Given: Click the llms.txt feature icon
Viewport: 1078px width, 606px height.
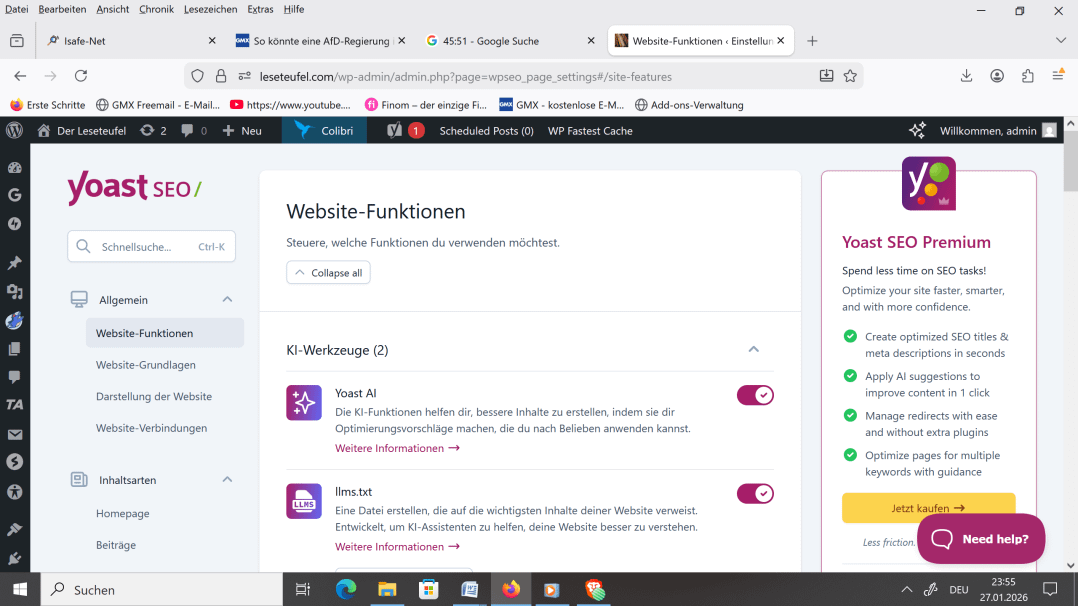Looking at the screenshot, I should coord(304,501).
